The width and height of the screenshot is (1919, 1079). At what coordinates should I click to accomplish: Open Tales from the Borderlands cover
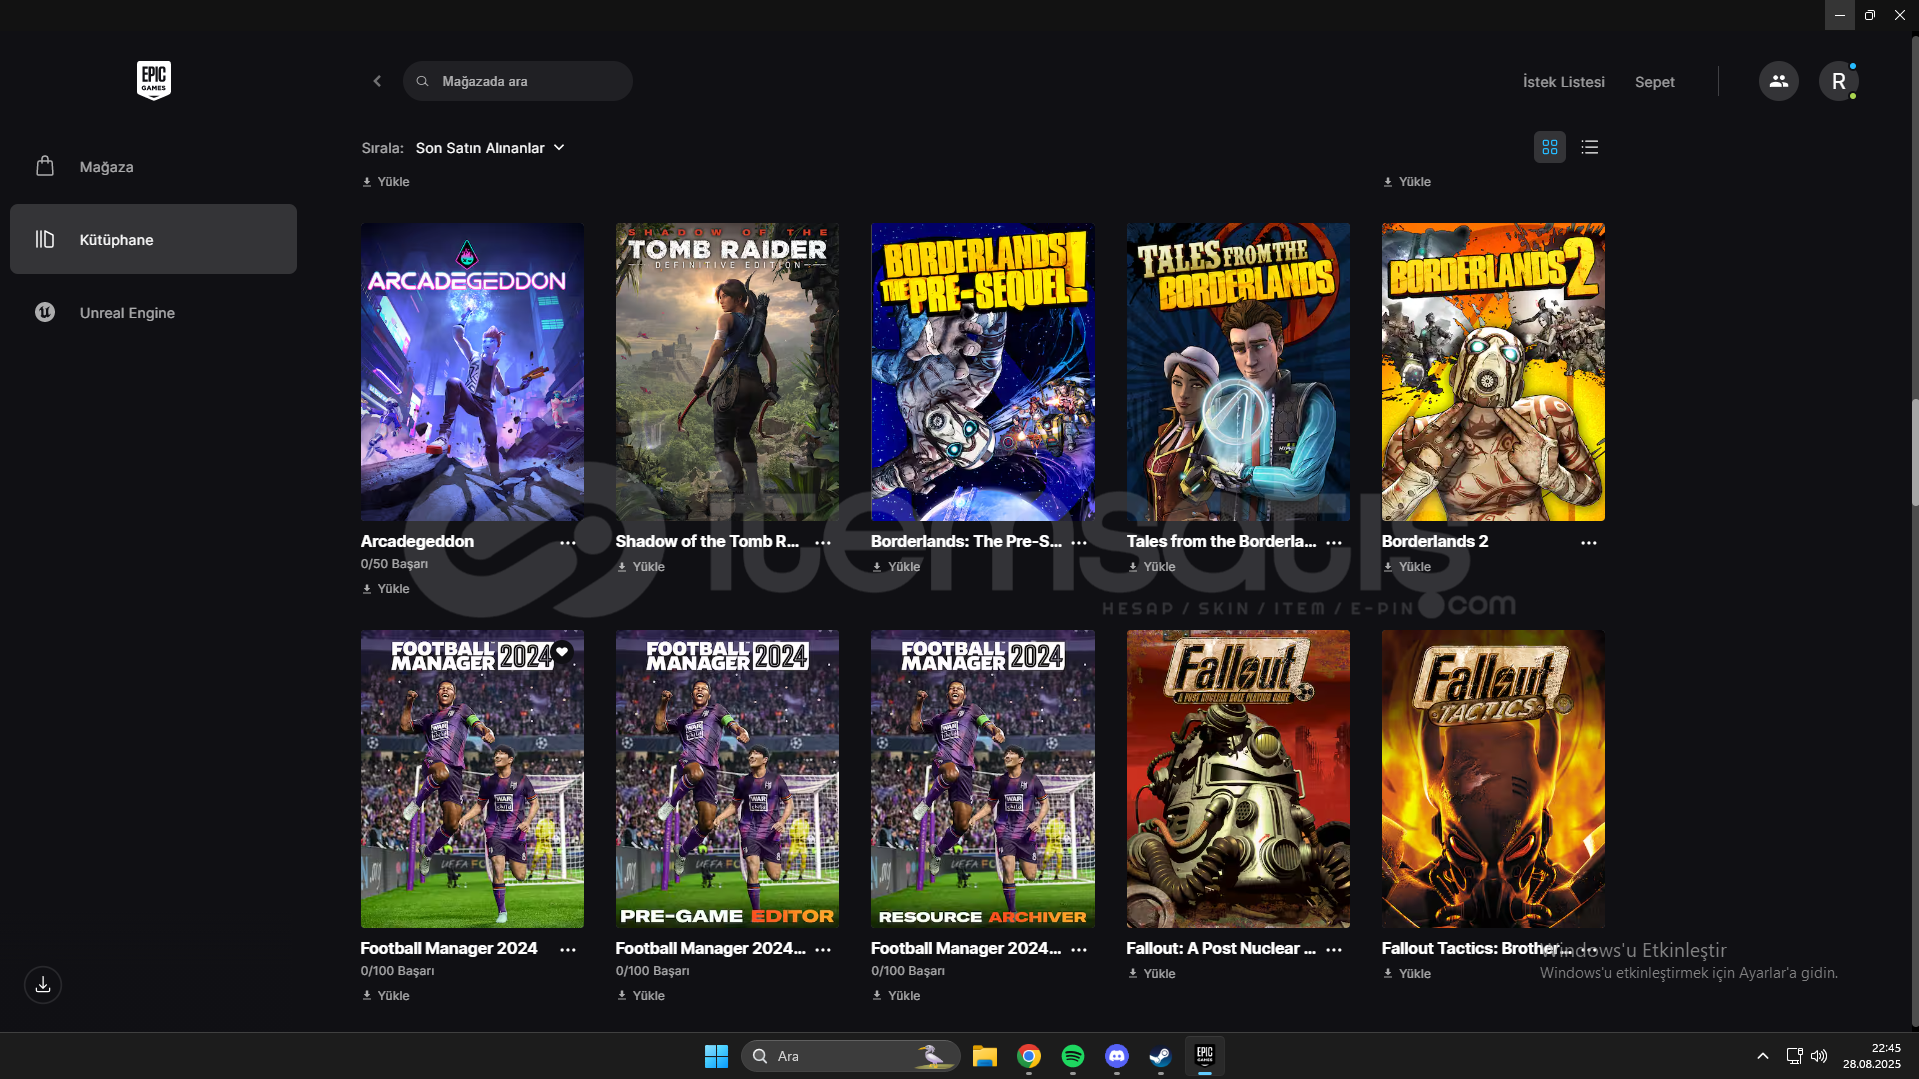1238,372
